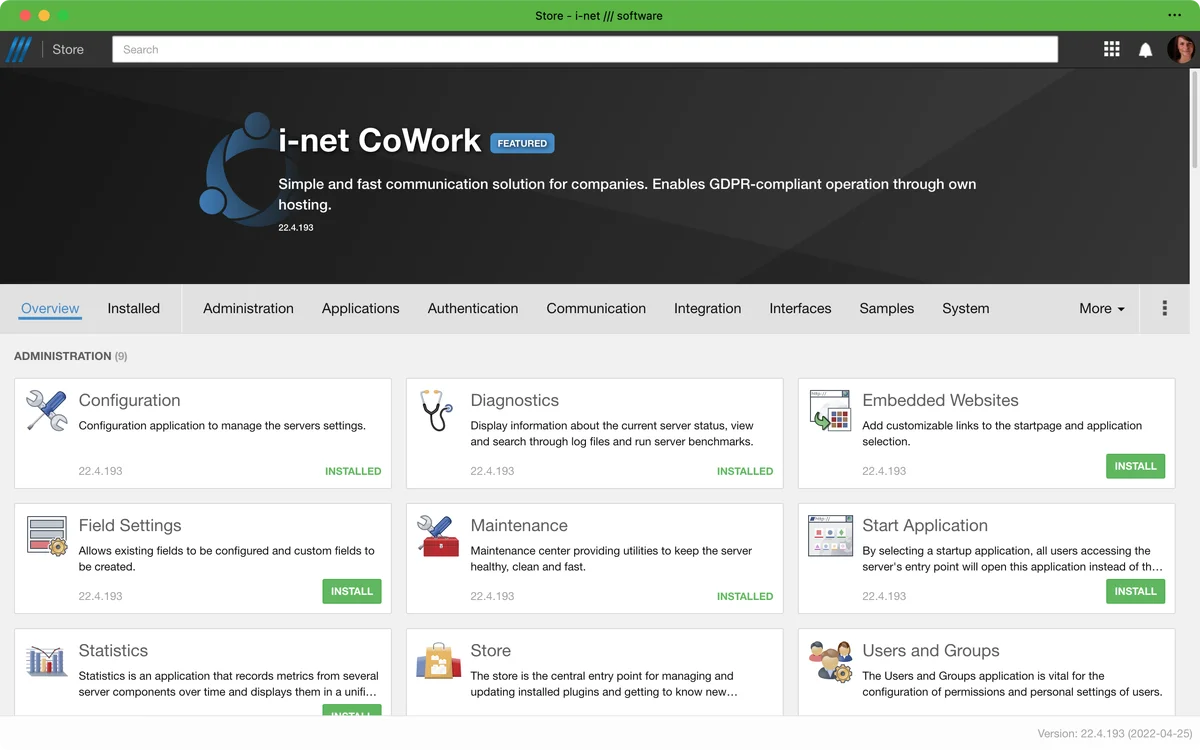The height and width of the screenshot is (750, 1200).
Task: Click the Users and Groups icon
Action: pos(830,661)
